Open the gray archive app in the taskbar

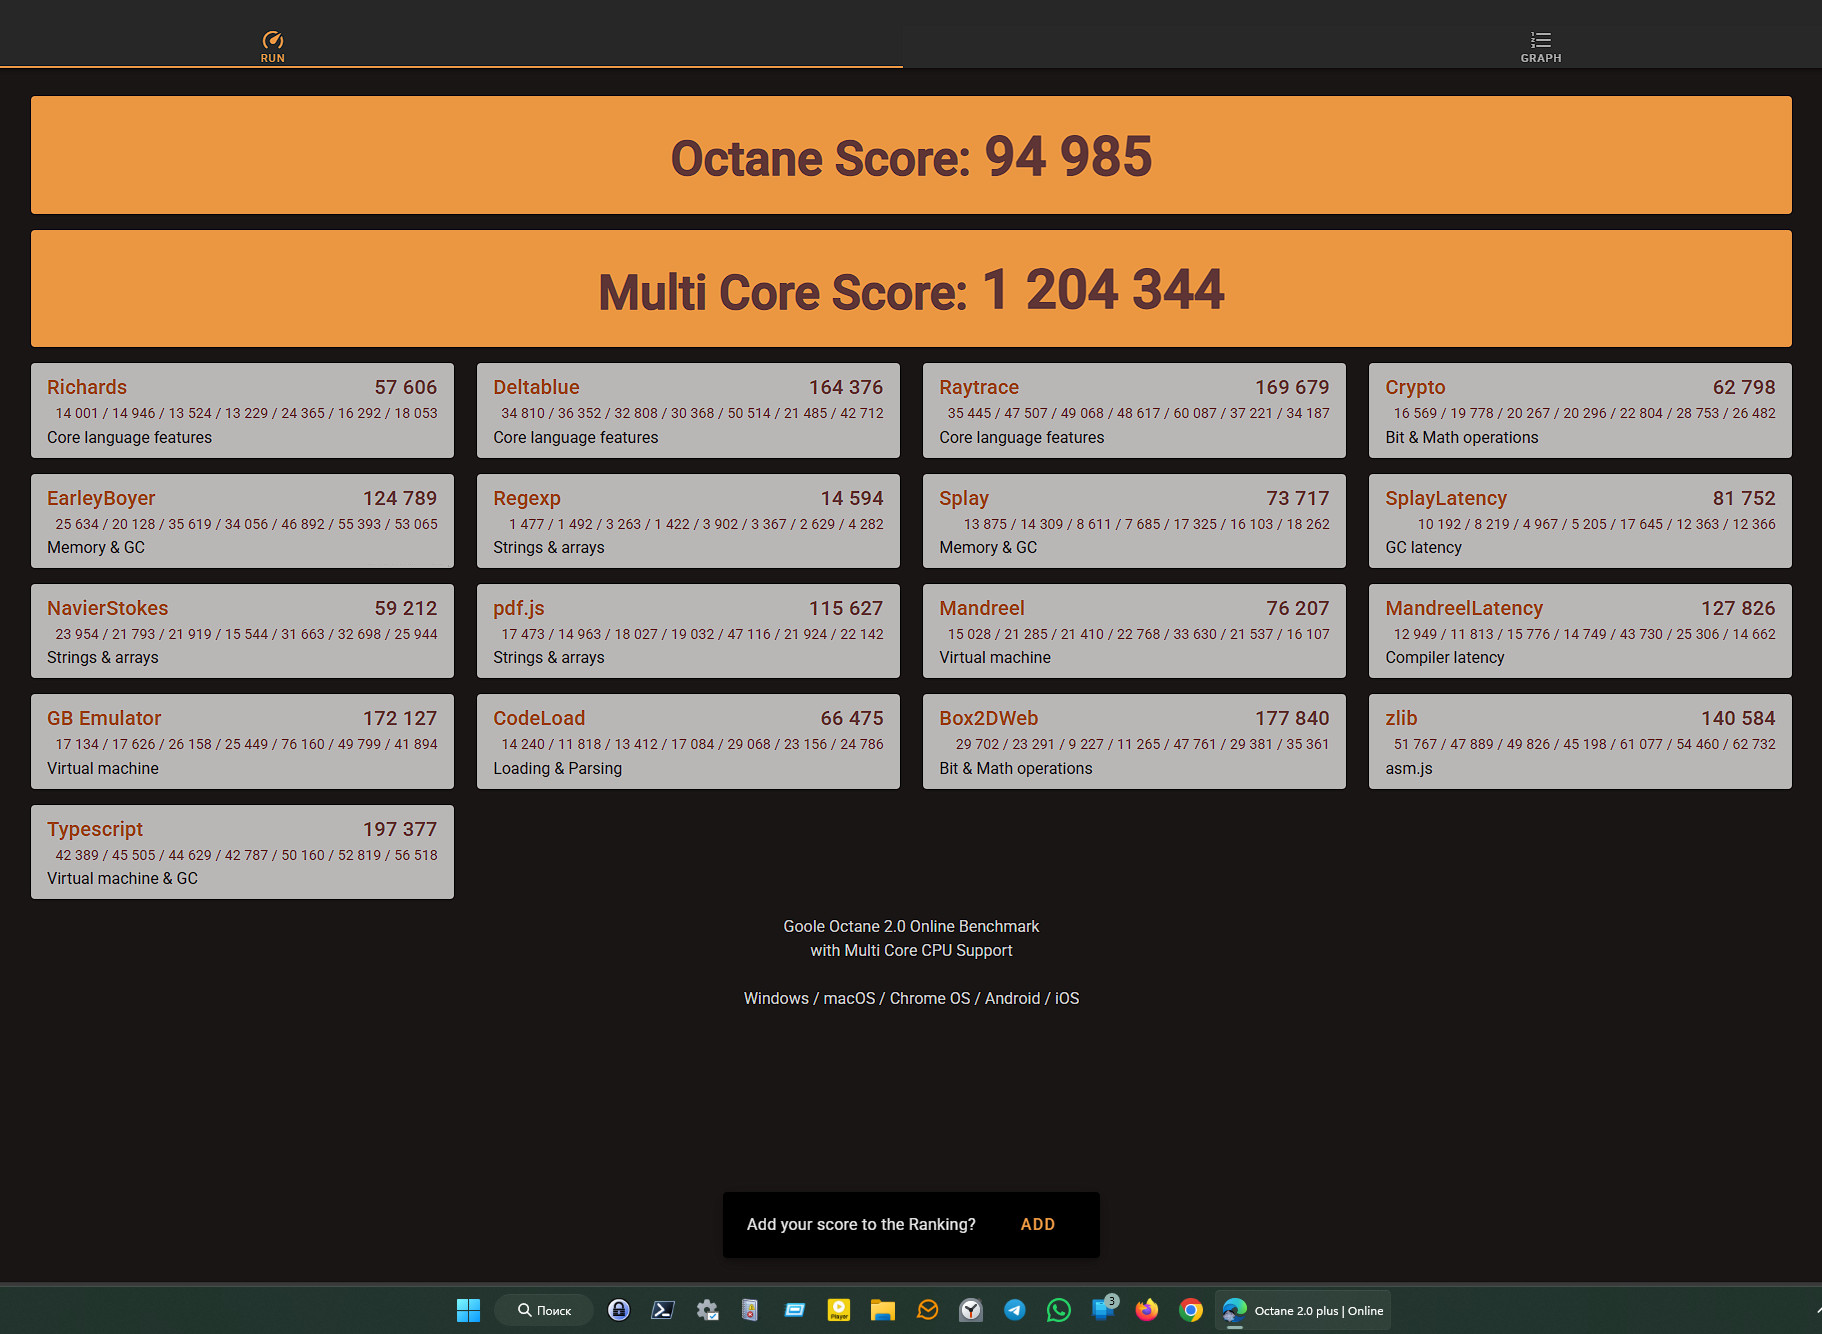click(x=750, y=1310)
